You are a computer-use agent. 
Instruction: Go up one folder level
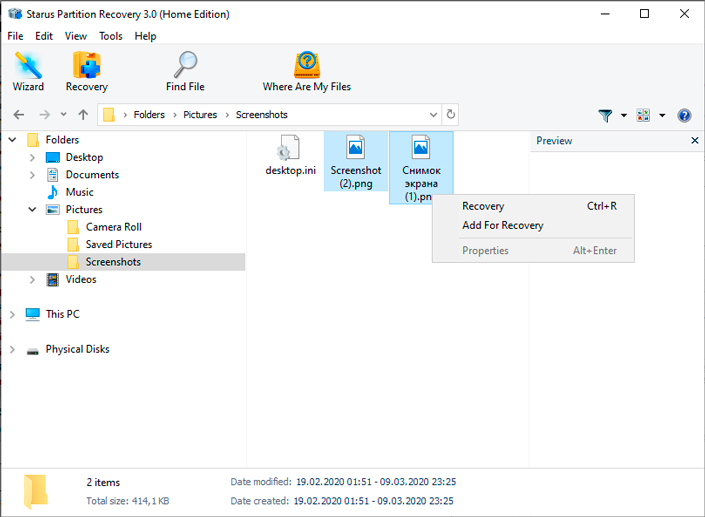coord(83,115)
